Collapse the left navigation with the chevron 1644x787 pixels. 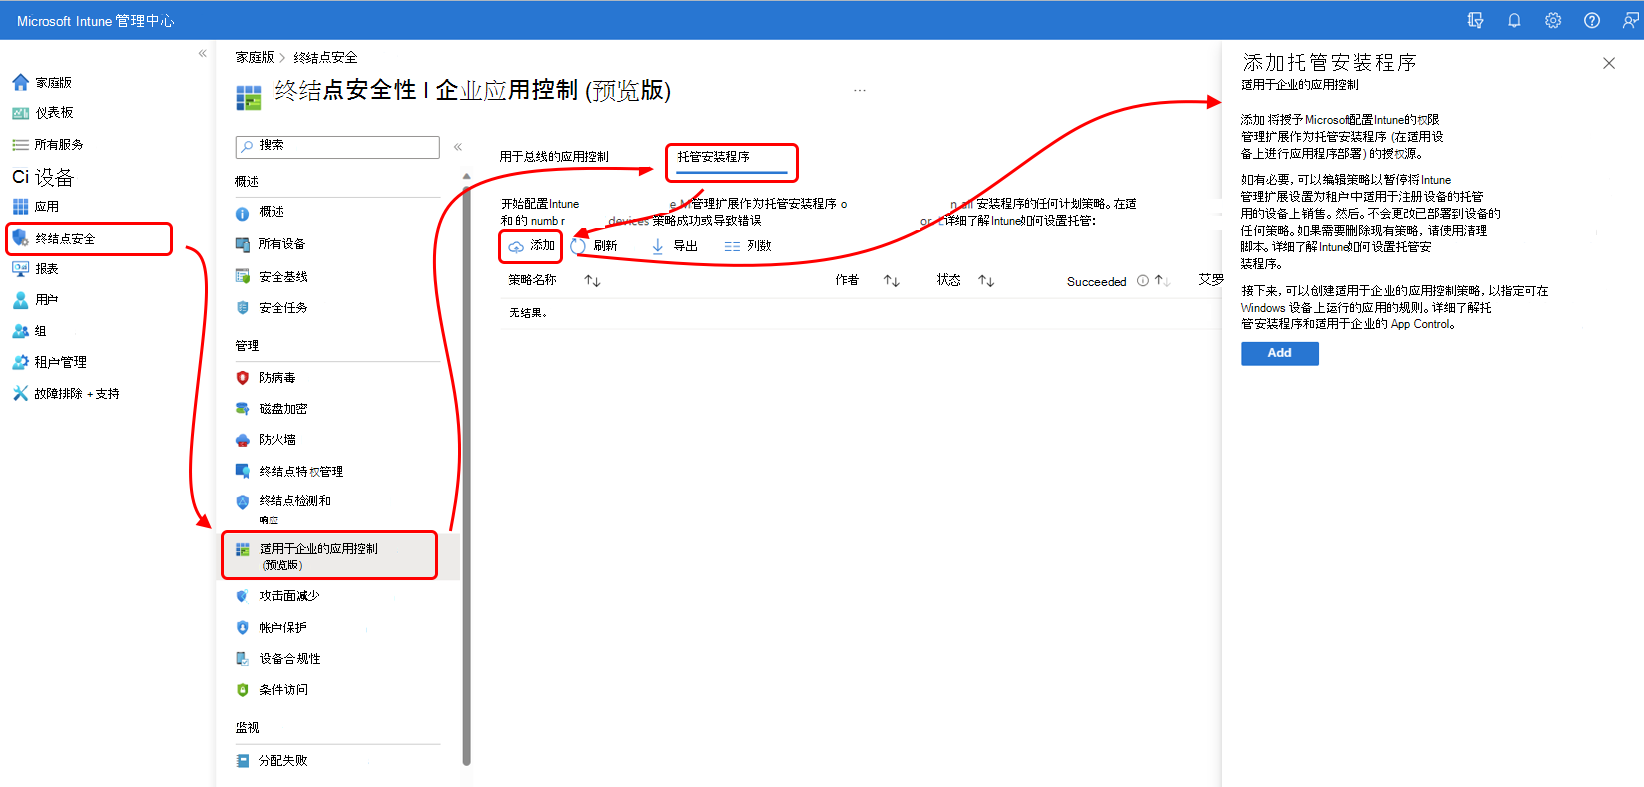(x=202, y=53)
